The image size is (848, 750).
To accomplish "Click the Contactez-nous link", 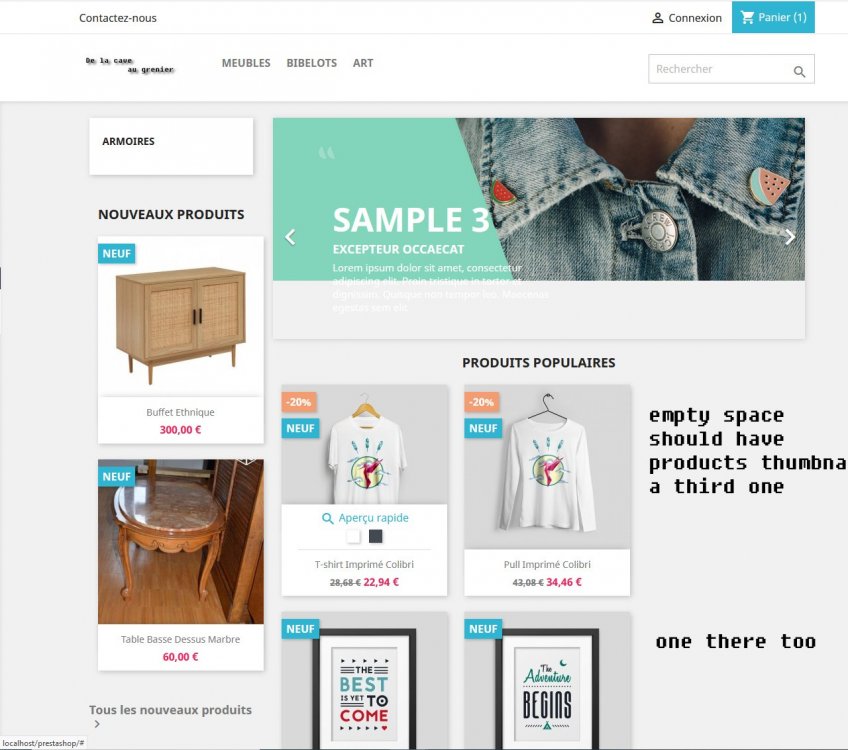I will tap(118, 18).
